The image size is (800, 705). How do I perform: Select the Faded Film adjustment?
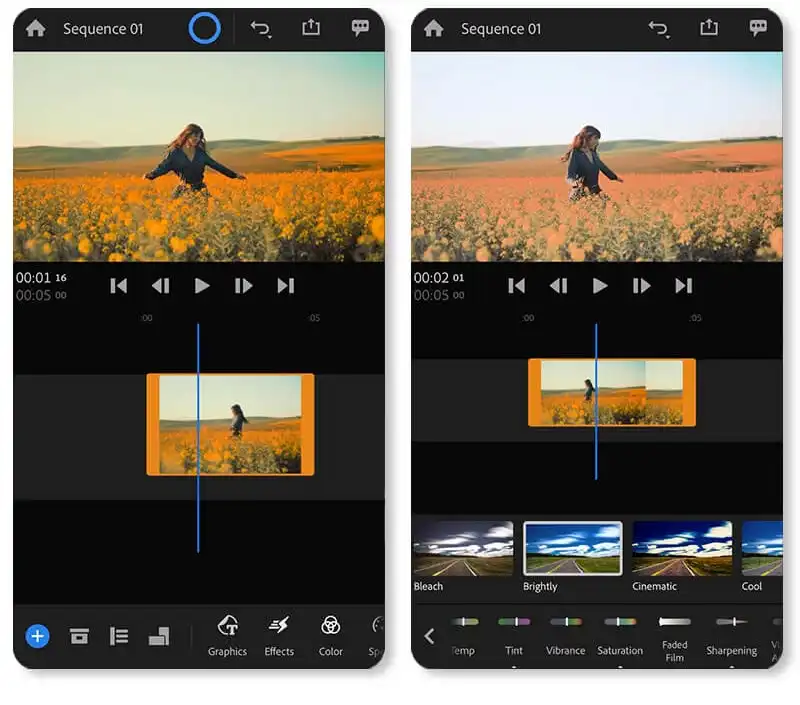pyautogui.click(x=674, y=639)
